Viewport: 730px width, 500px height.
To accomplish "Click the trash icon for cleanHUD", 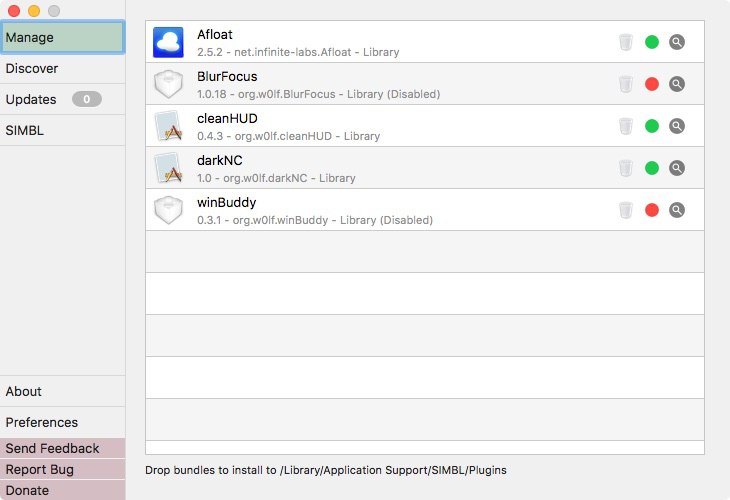I will click(x=626, y=126).
